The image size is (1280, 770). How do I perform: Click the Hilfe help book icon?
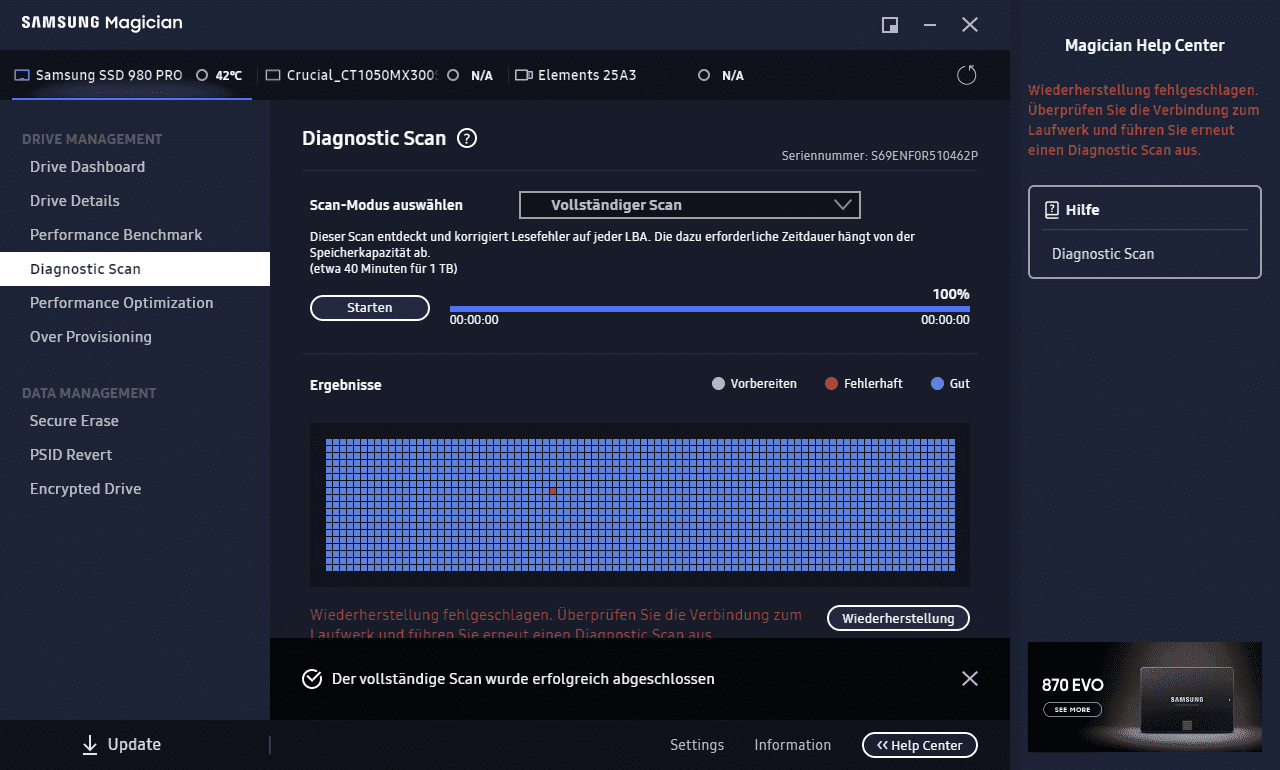pyautogui.click(x=1051, y=209)
